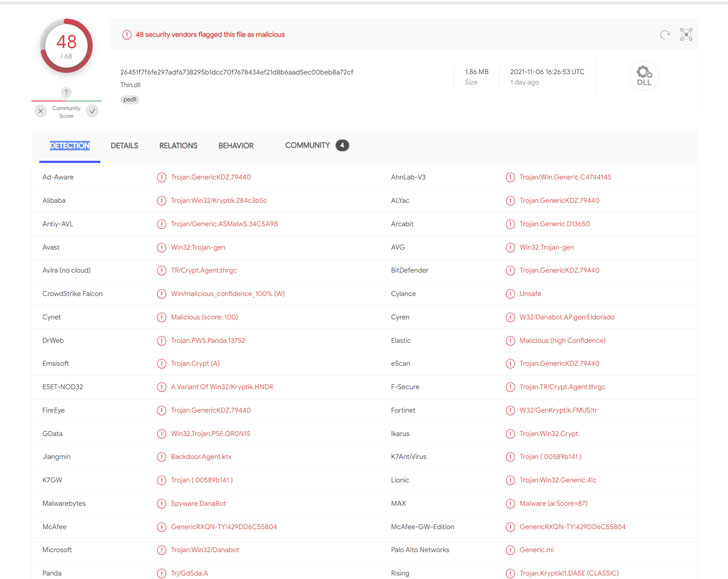
Task: Click the 48/68 detection score gauge
Action: [x=66, y=46]
